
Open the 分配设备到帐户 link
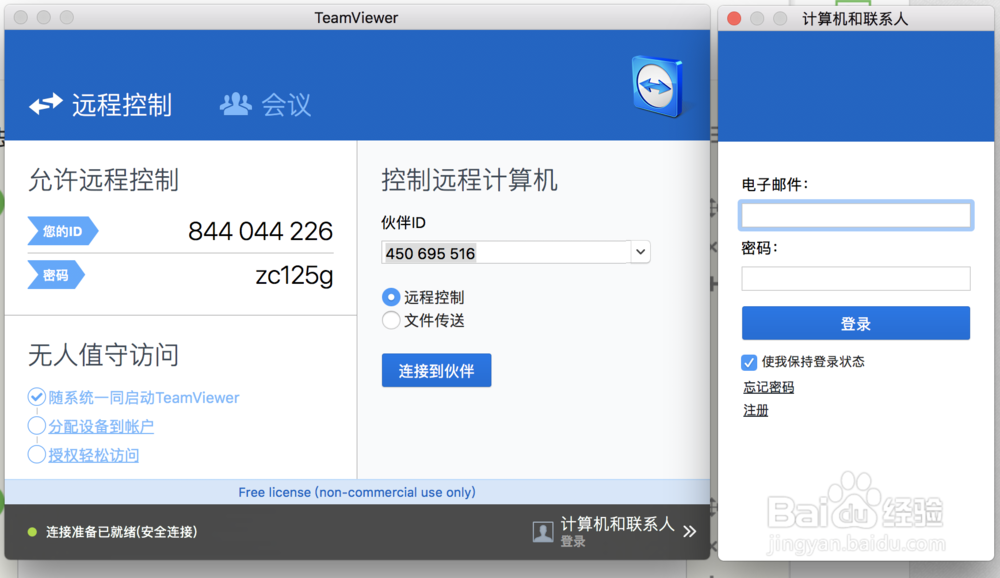101,426
